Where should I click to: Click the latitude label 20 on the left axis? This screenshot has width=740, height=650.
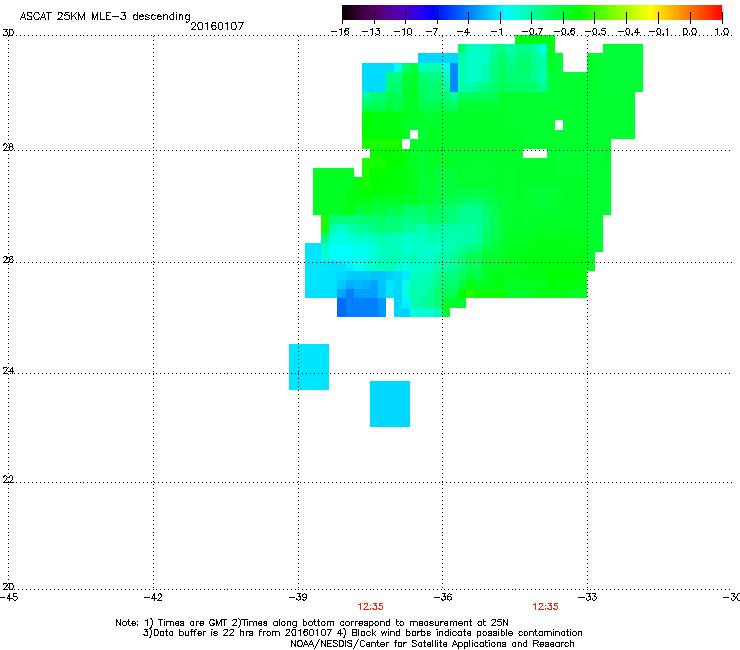pyautogui.click(x=8, y=586)
